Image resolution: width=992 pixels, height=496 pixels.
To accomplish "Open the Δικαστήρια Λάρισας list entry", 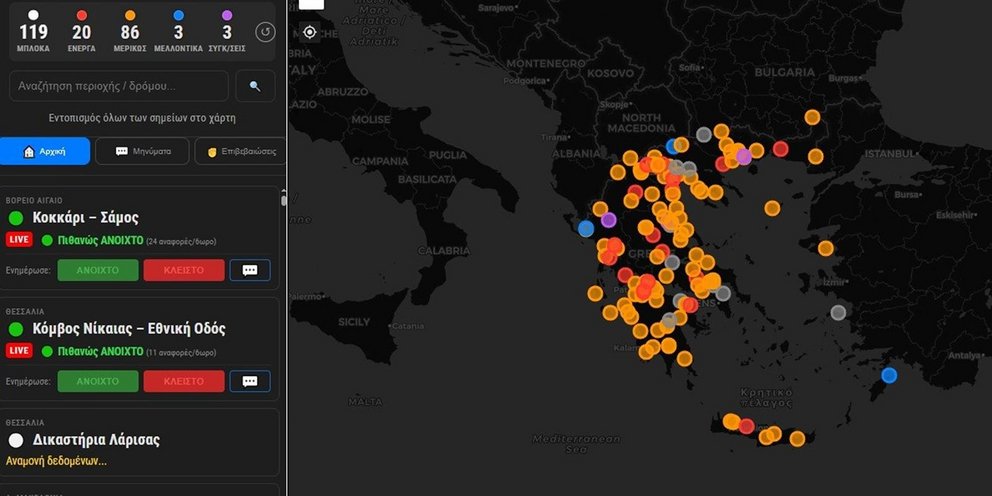I will tap(98, 440).
